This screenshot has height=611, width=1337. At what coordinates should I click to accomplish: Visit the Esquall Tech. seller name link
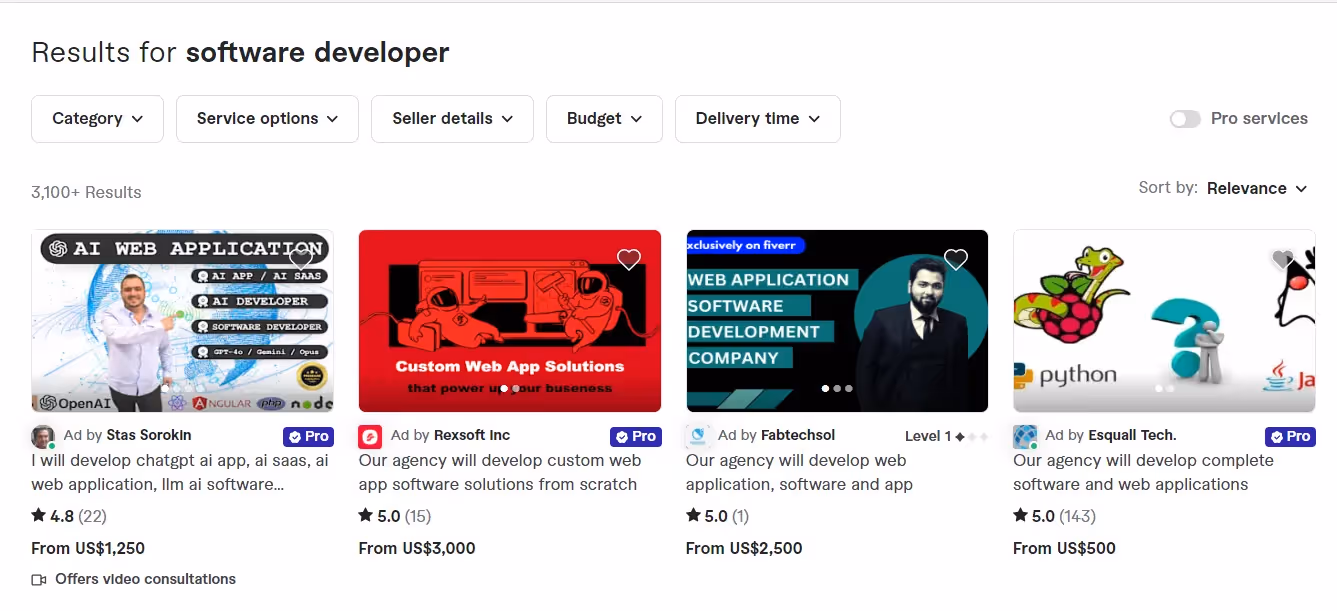coord(1132,435)
